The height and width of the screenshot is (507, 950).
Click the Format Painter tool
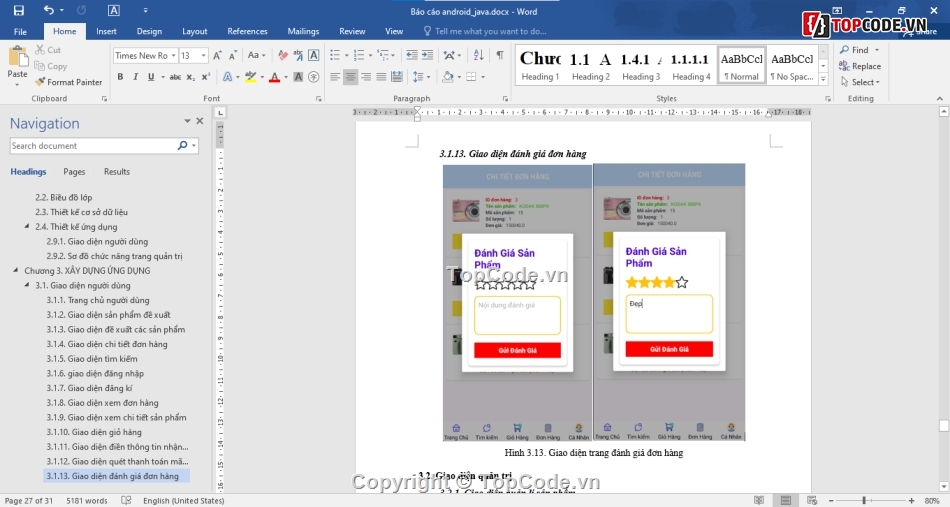coord(68,82)
